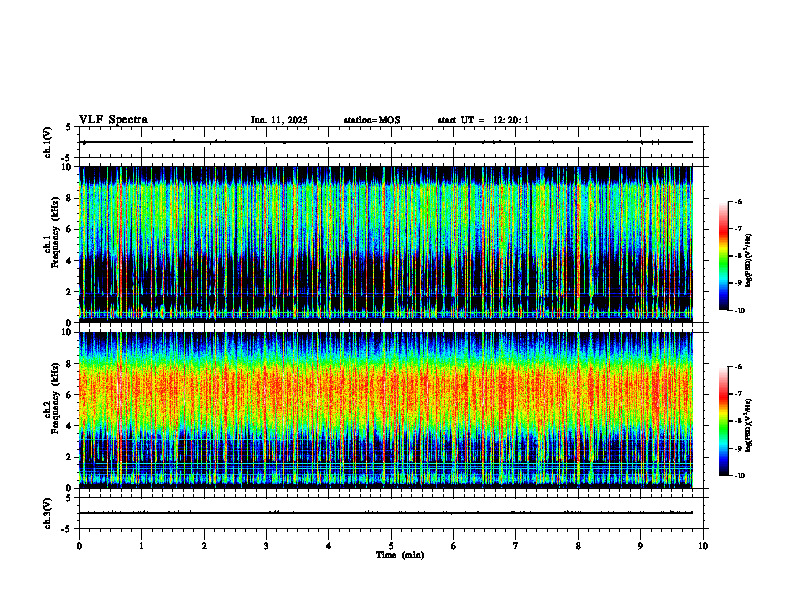Click the "ch.1(V)" waveform axis label

click(47, 142)
